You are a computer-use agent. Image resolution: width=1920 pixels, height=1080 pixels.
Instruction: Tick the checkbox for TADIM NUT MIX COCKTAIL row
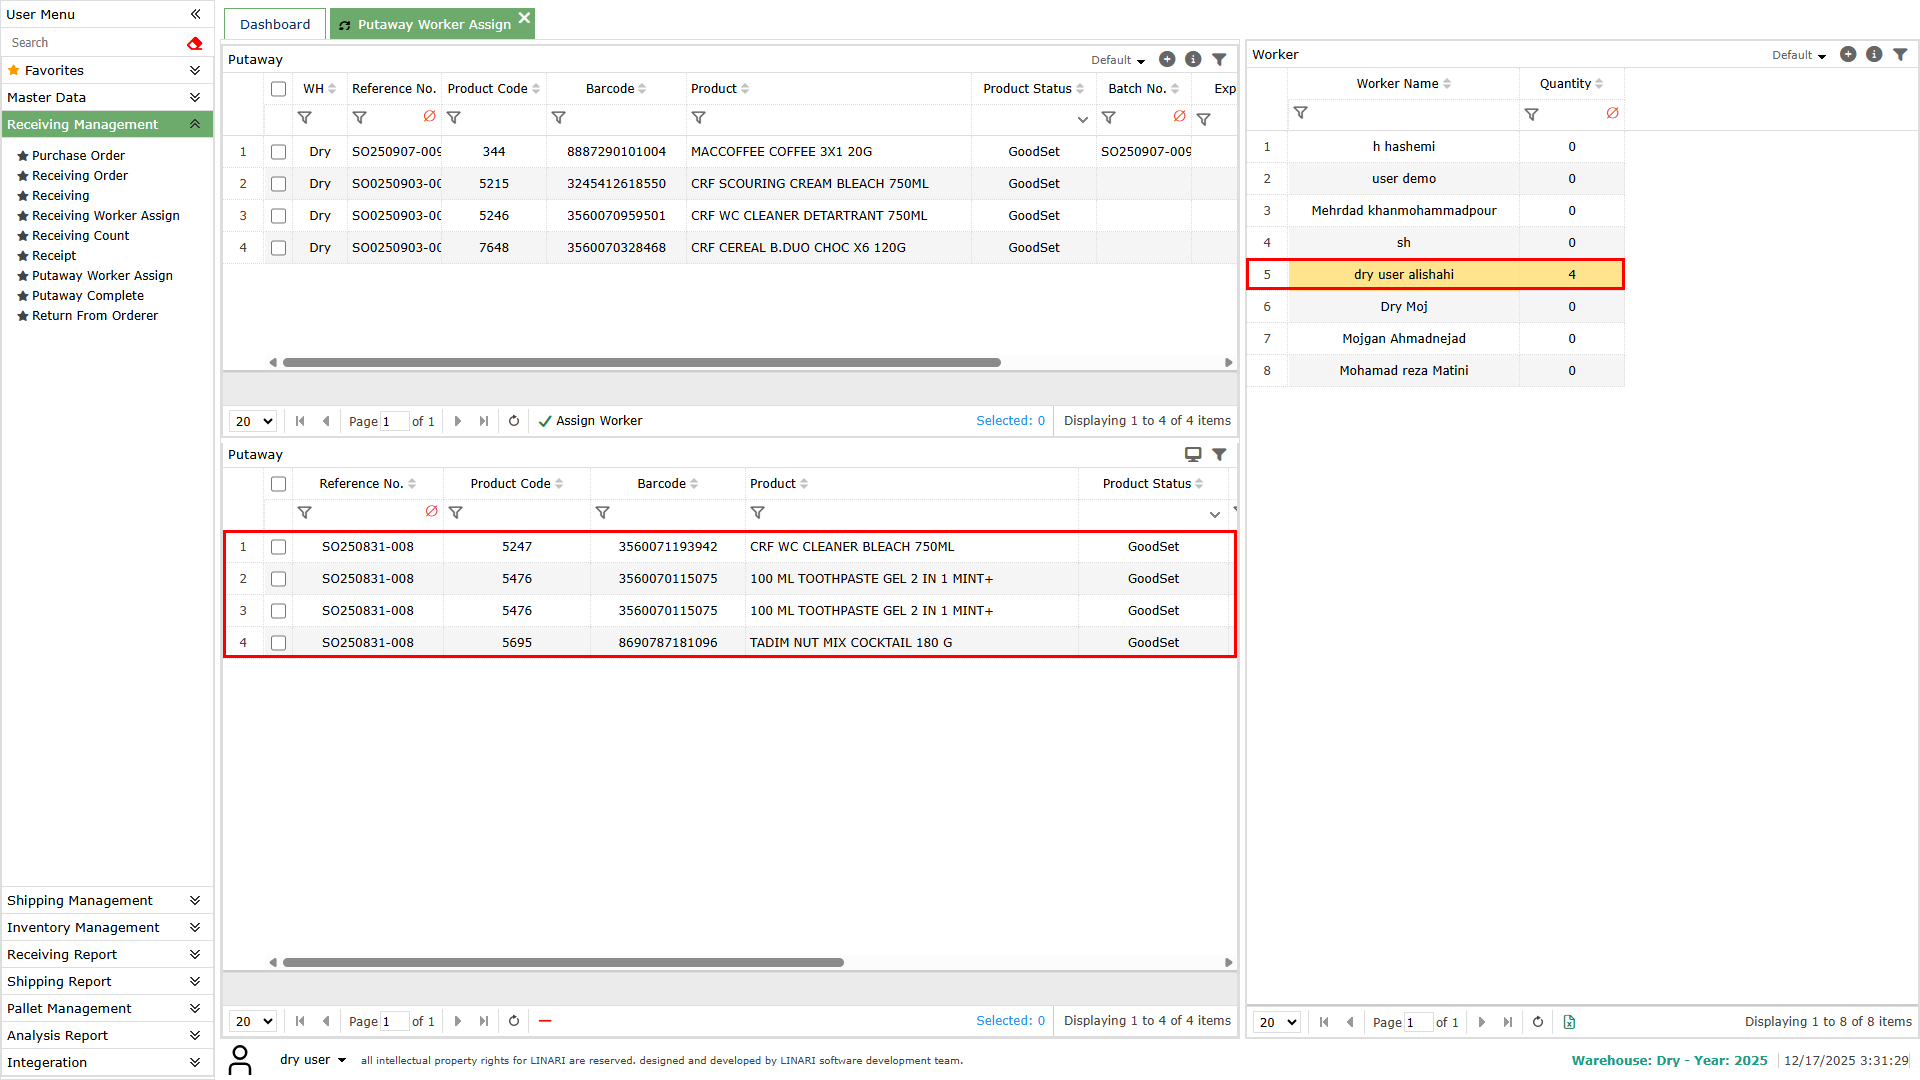(x=278, y=643)
